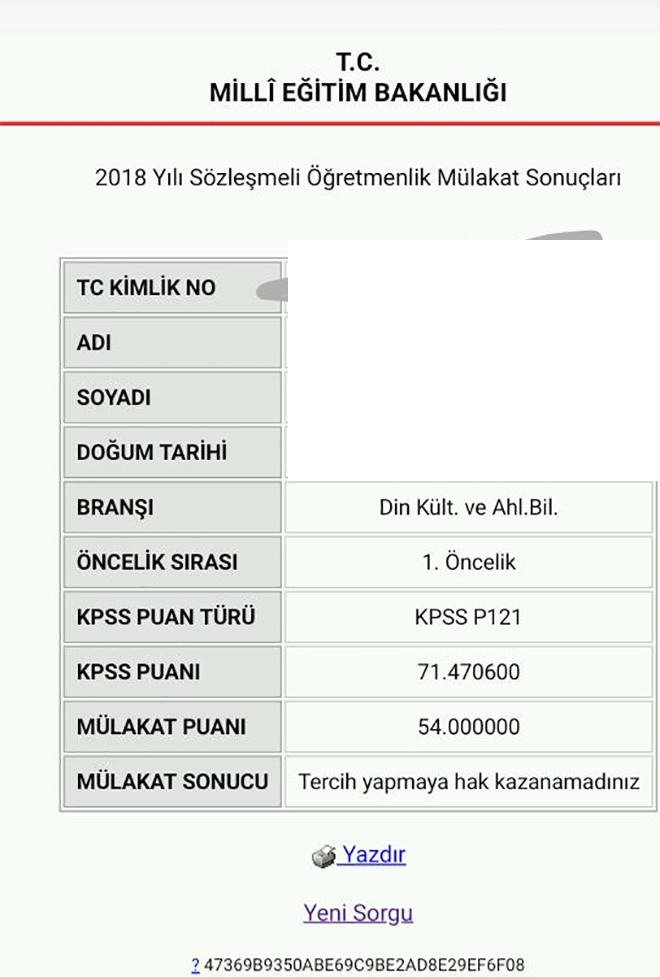Select the TC KİMLİK NO label cell
The width and height of the screenshot is (660, 977).
(x=173, y=287)
